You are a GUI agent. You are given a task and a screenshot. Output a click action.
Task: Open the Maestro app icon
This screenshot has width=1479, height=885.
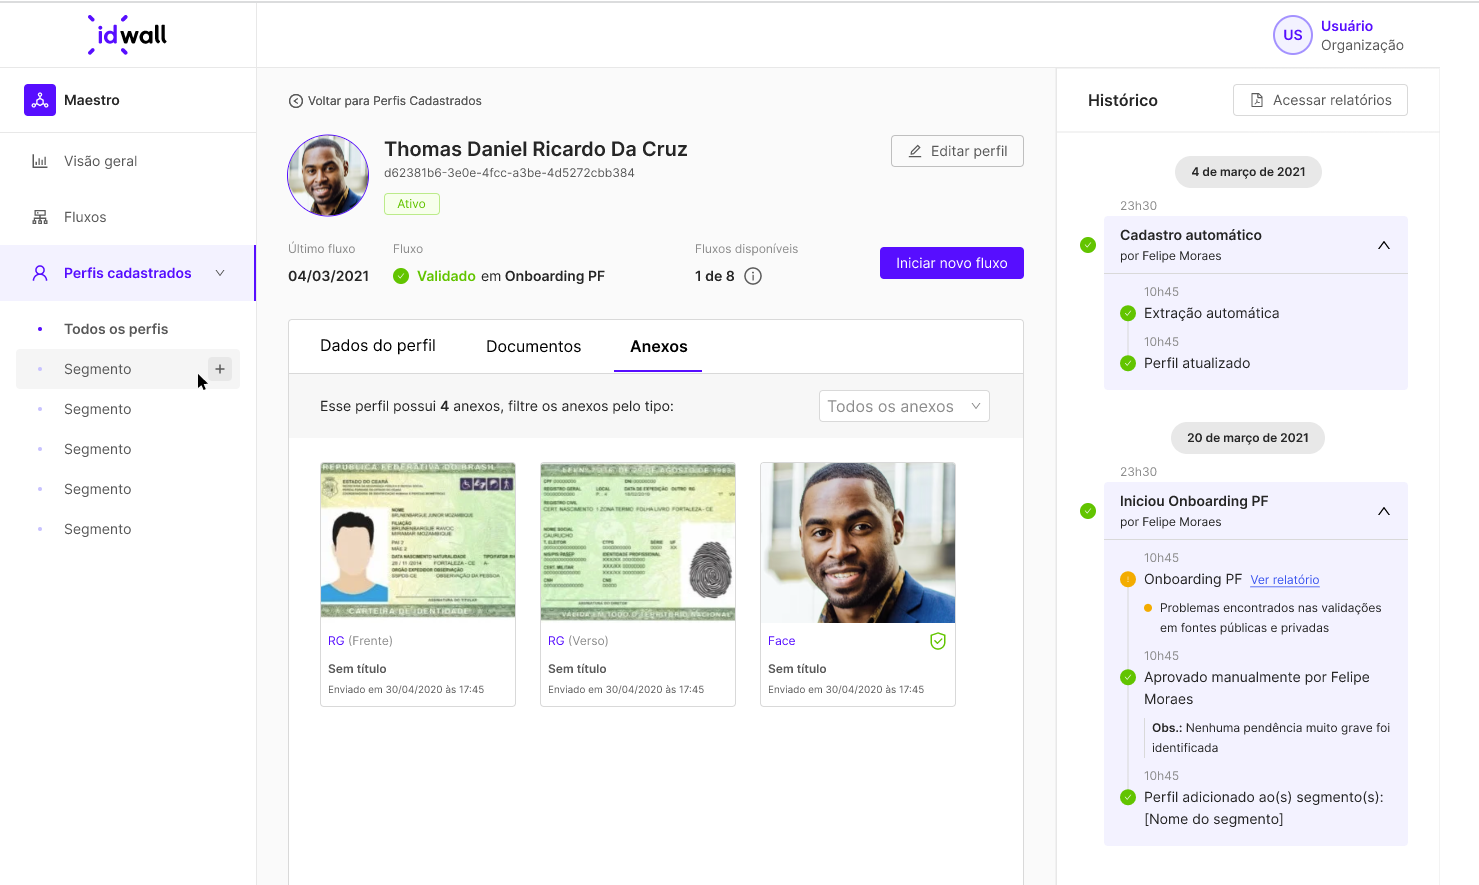pos(40,99)
